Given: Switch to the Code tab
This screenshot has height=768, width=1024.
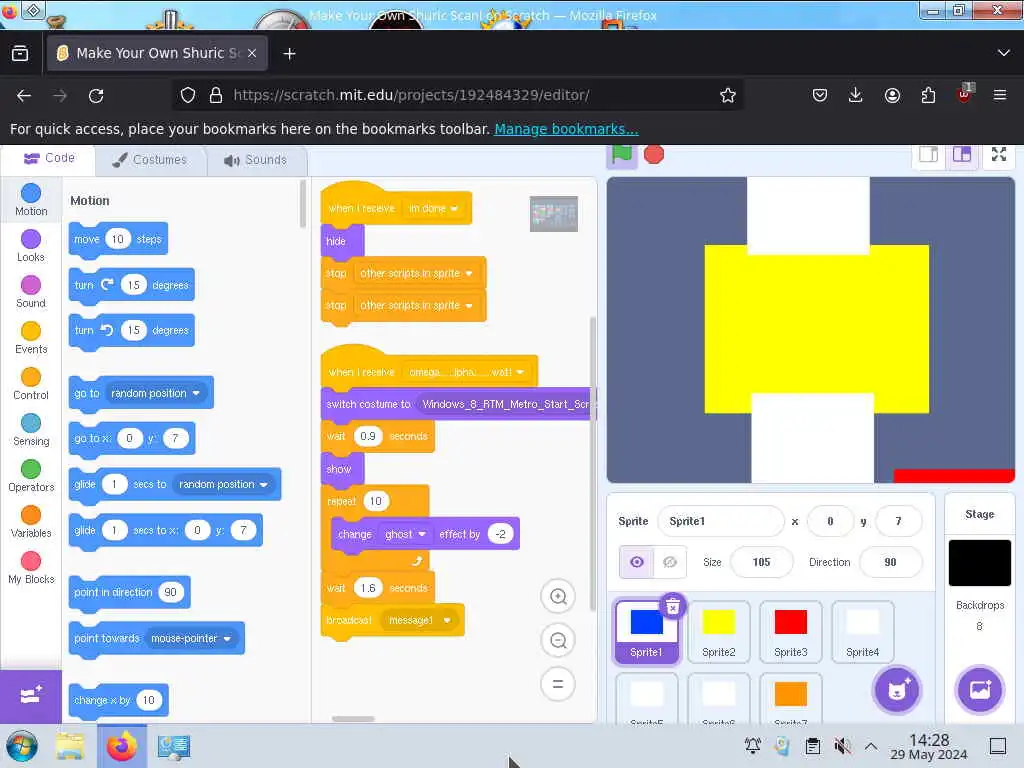Looking at the screenshot, I should [49, 159].
